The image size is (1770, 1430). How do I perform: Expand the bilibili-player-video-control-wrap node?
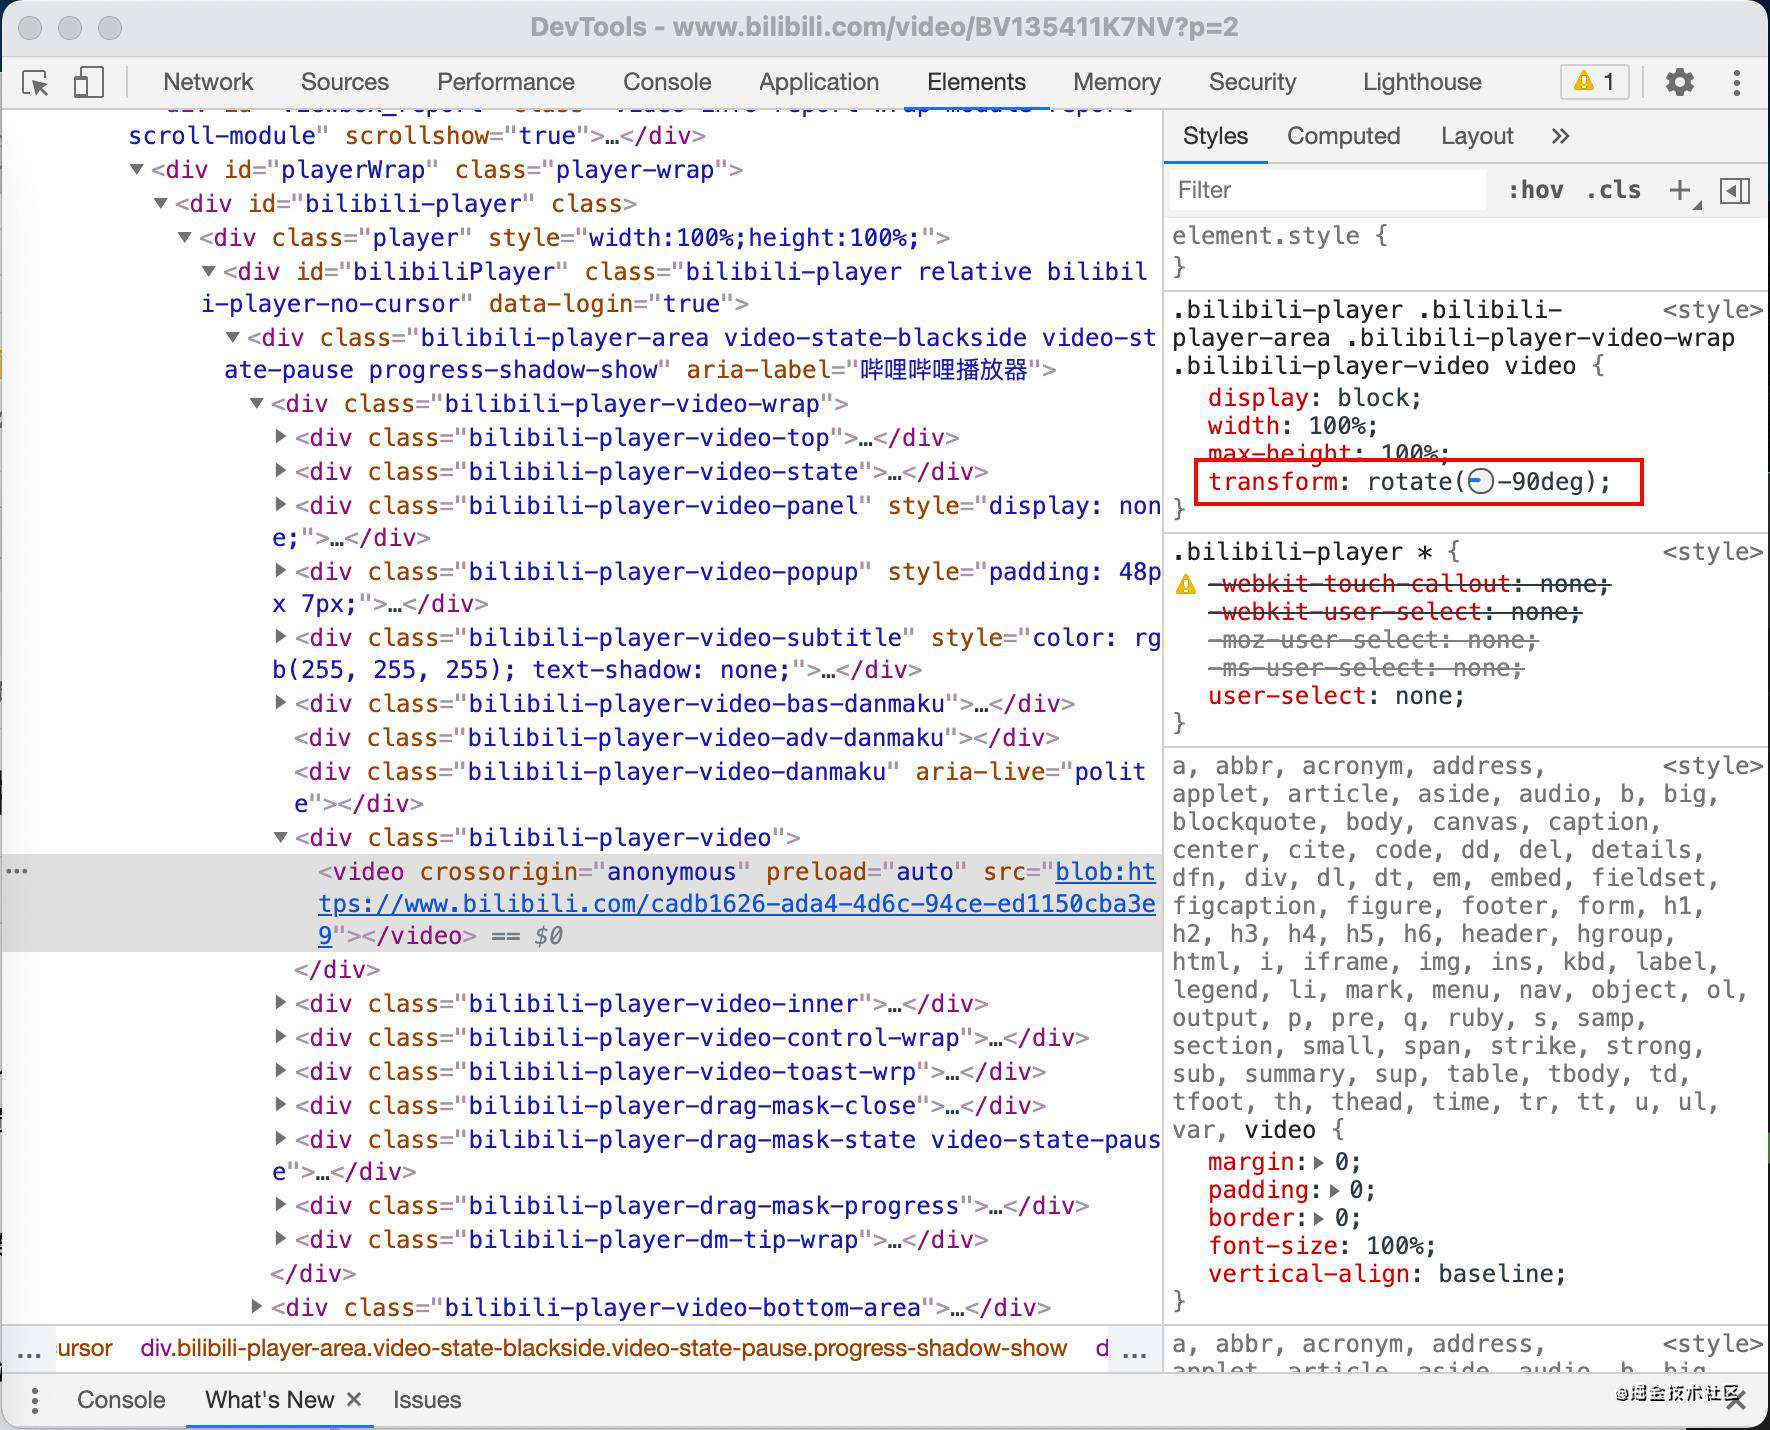[281, 1037]
